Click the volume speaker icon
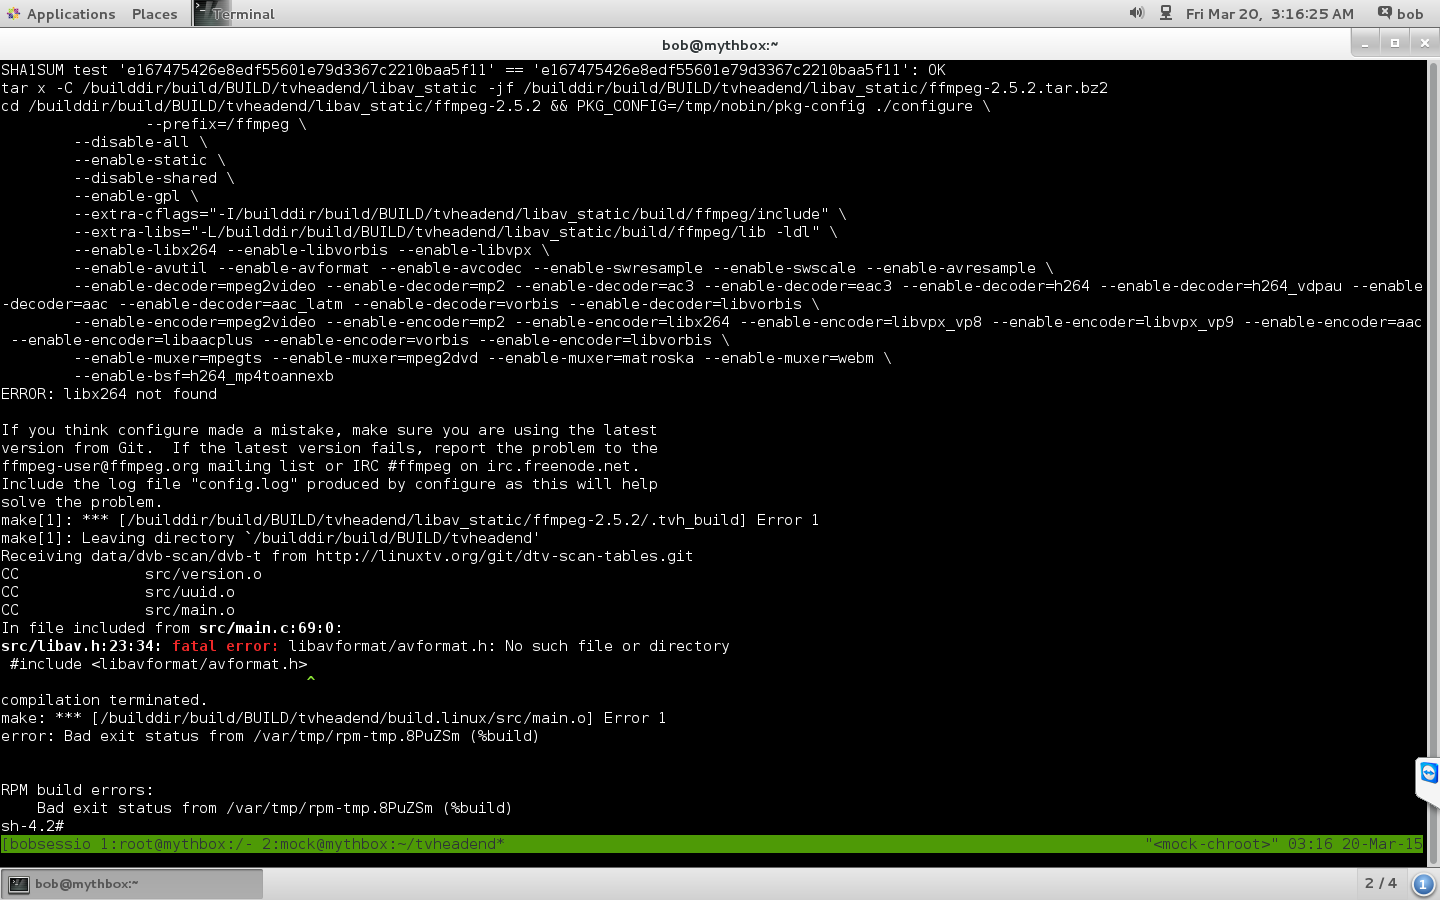Viewport: 1440px width, 900px height. click(x=1137, y=13)
